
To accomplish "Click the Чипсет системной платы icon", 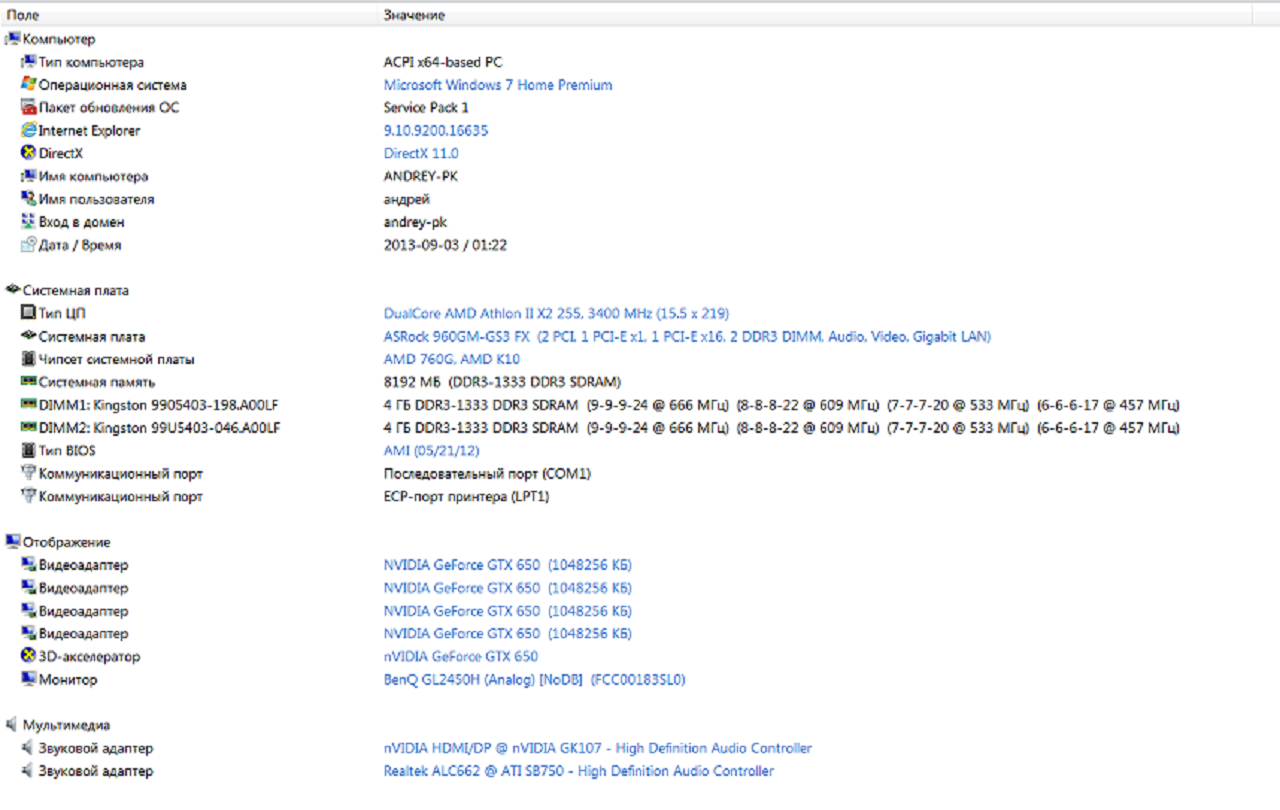I will pos(28,359).
